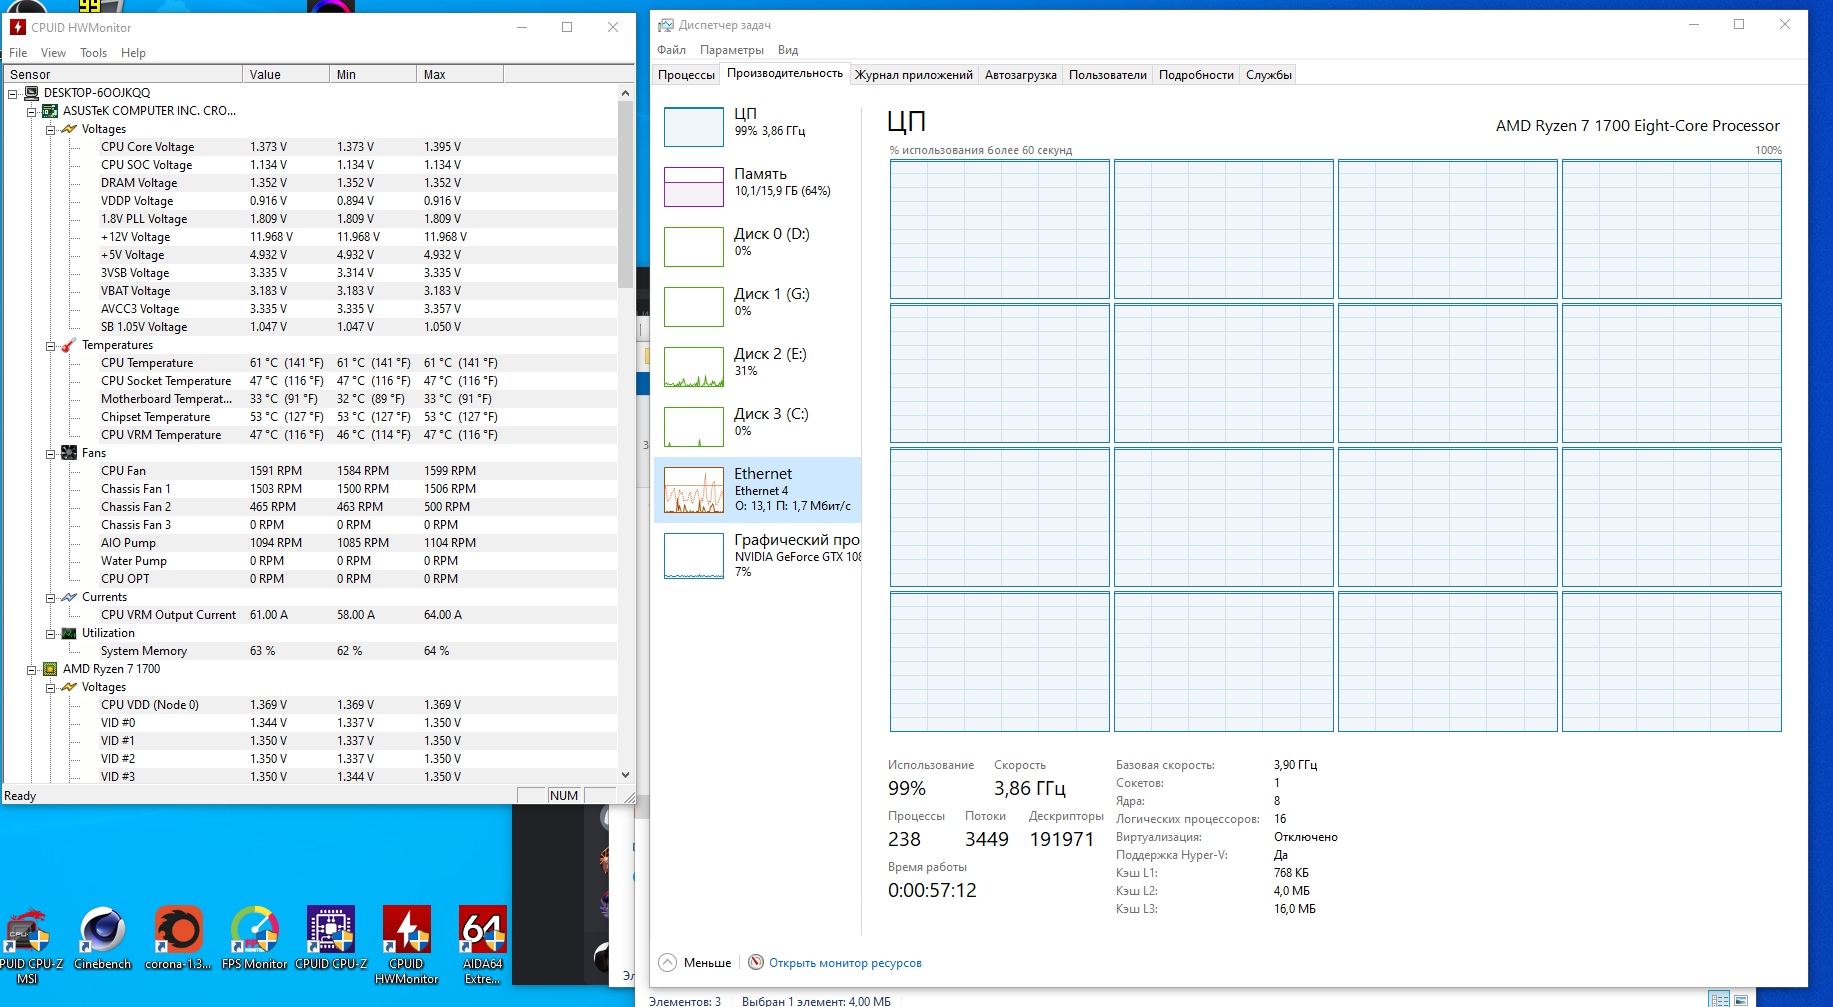Click the Value column header
Screen dimensions: 1833x1007
point(285,74)
